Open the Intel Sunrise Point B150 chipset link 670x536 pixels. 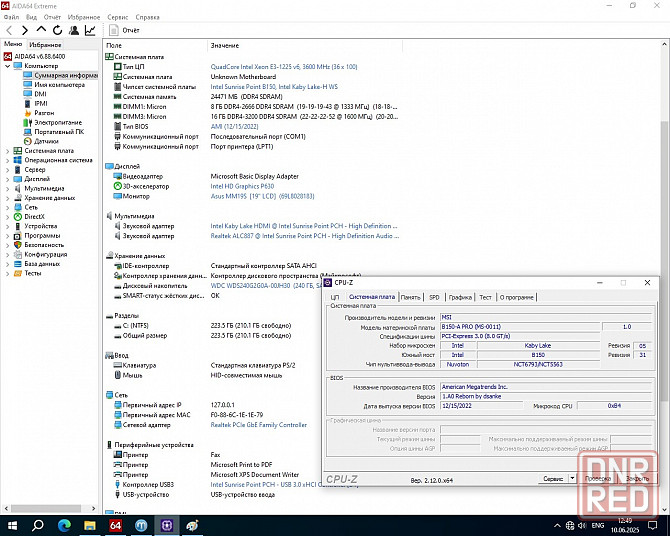(x=274, y=87)
